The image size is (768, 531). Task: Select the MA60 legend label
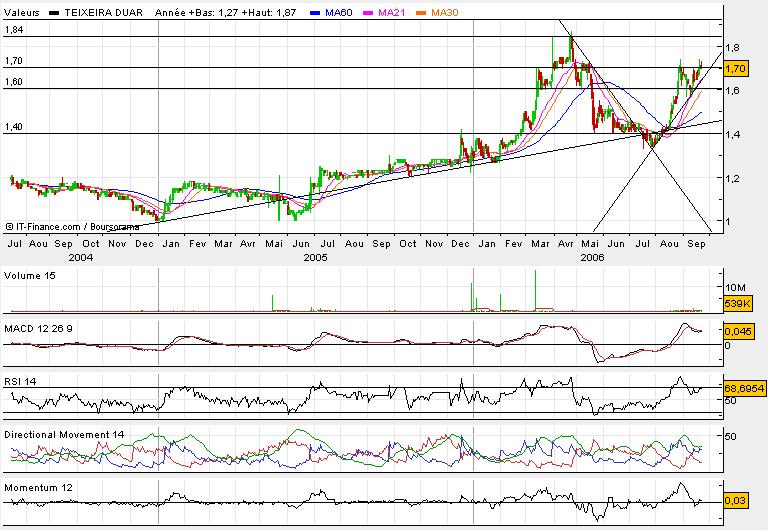point(338,13)
